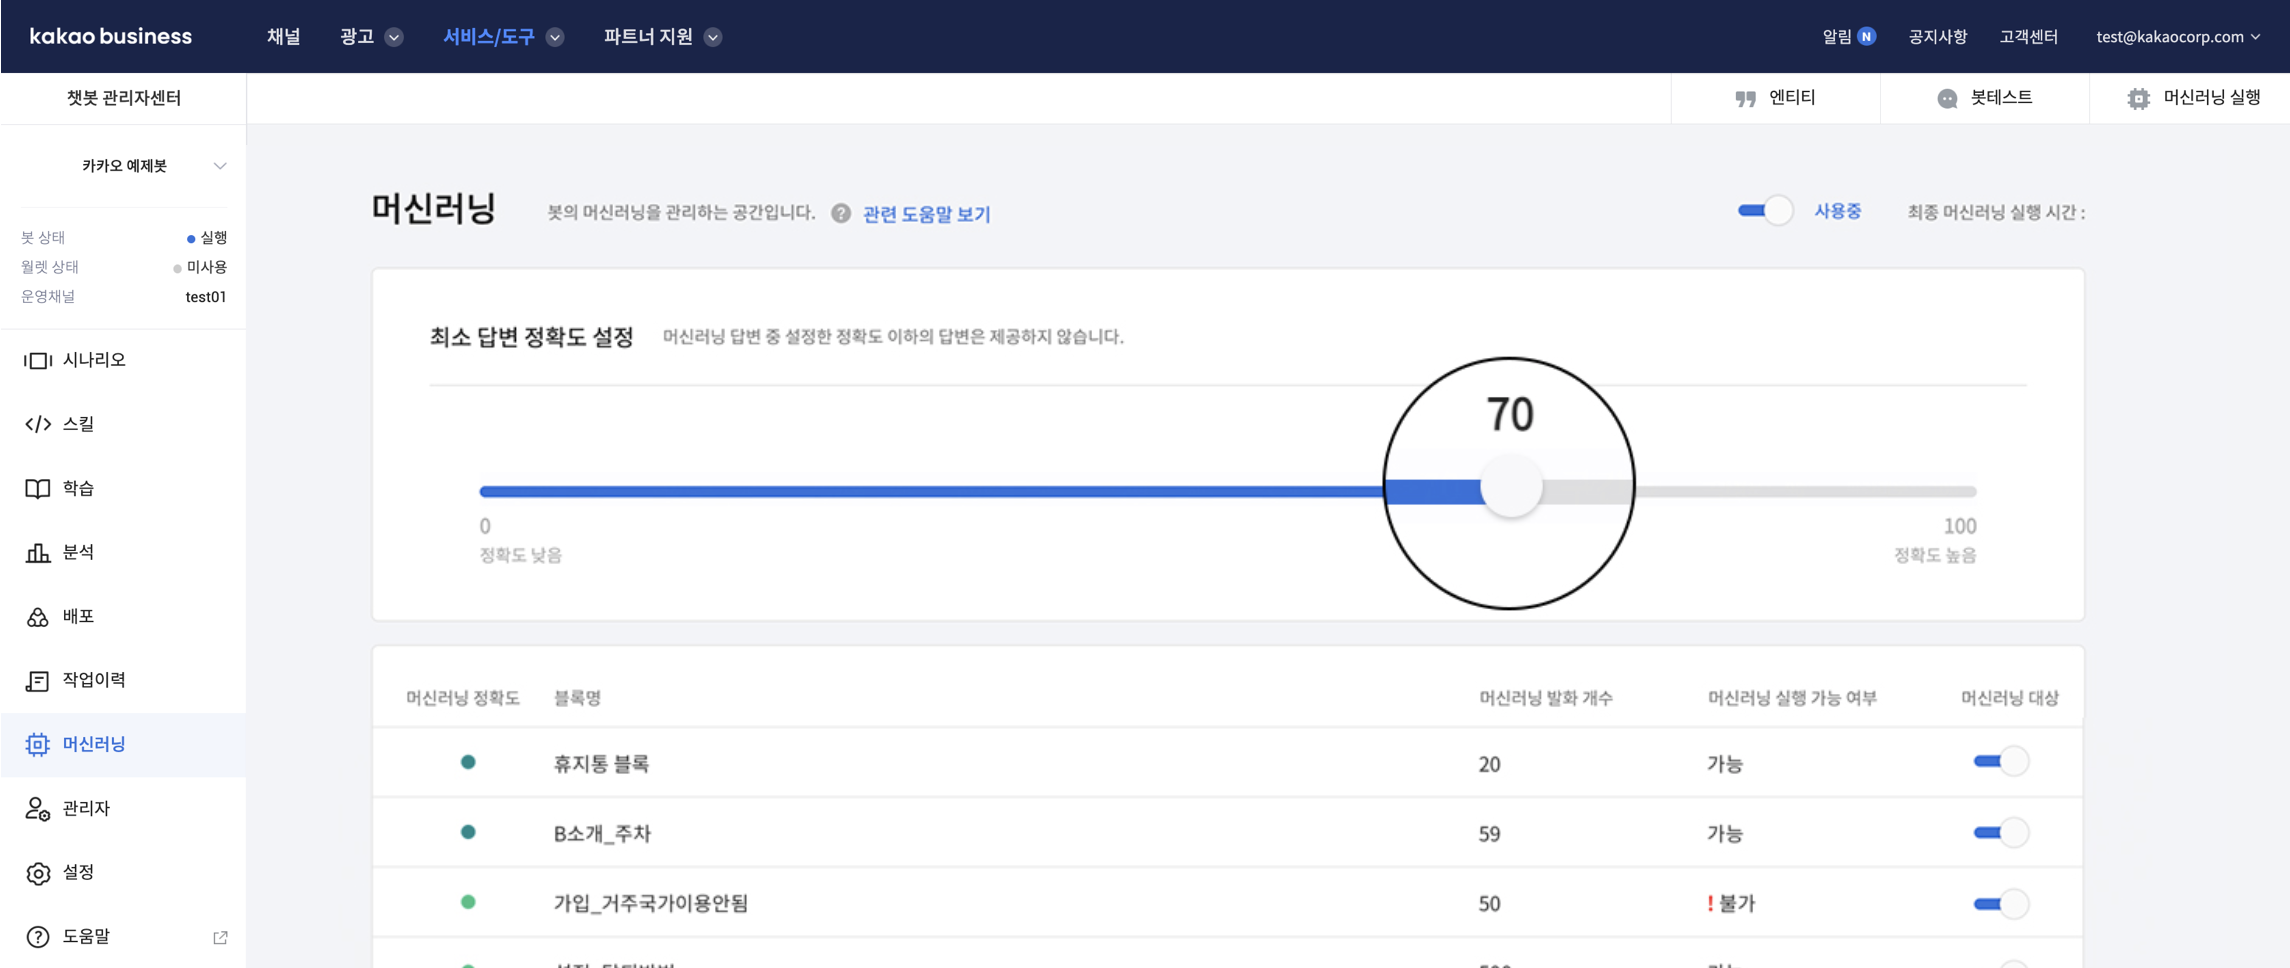Toggle the 사용중 machine learning switch
2290x968 pixels.
pyautogui.click(x=1764, y=211)
